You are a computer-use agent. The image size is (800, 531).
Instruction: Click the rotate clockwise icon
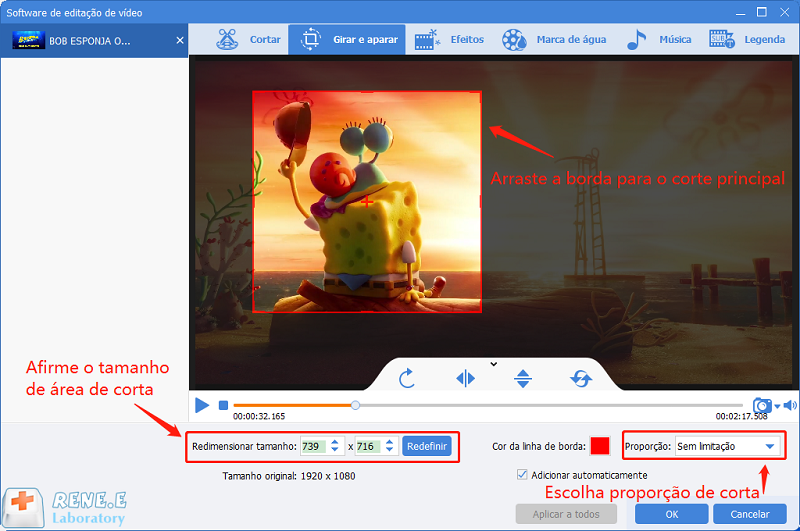[407, 378]
